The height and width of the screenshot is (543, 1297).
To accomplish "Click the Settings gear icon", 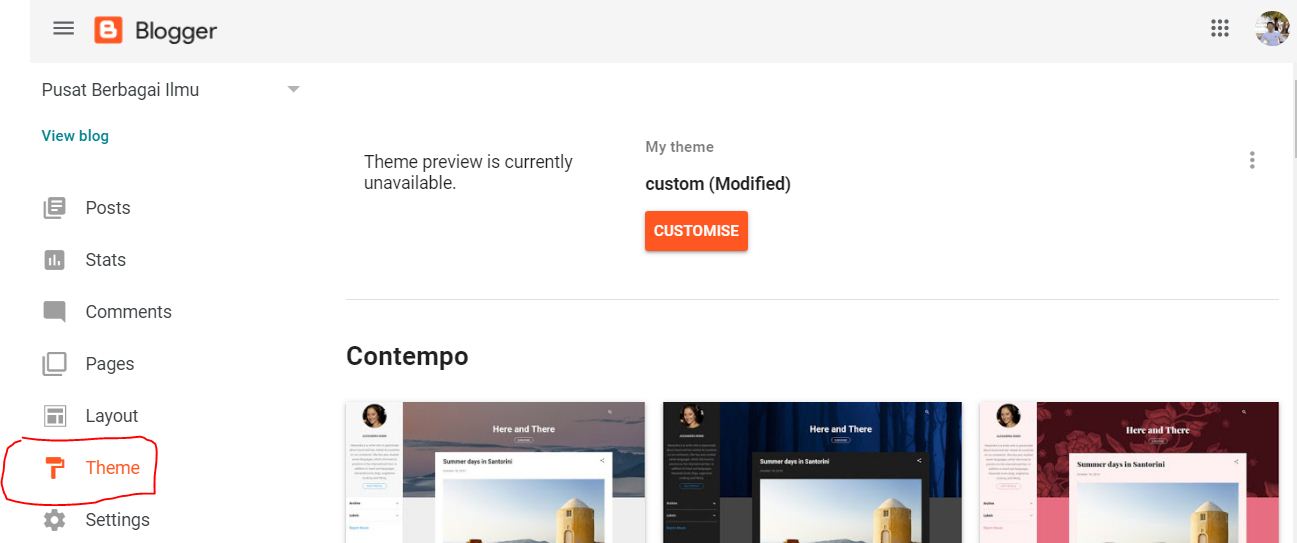I will [x=54, y=520].
